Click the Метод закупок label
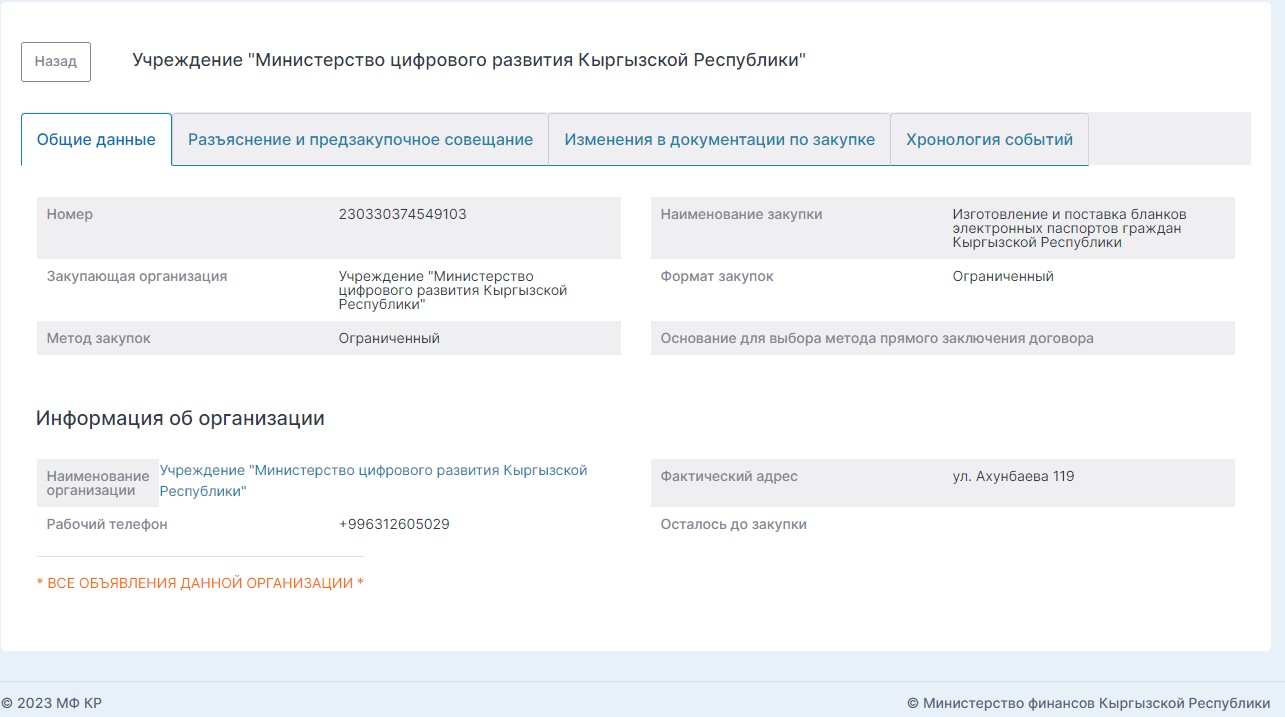Viewport: 1285px width, 717px height. 99,339
